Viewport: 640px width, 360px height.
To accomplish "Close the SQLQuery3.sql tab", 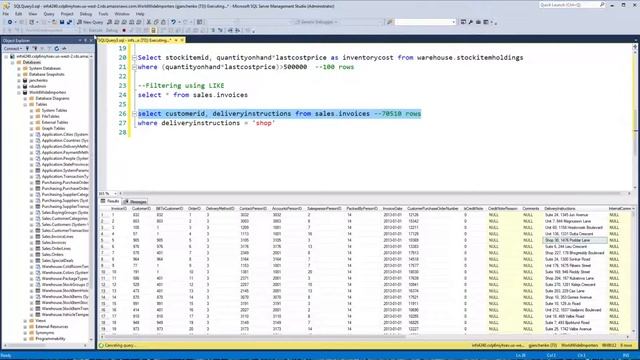I will 182,40.
